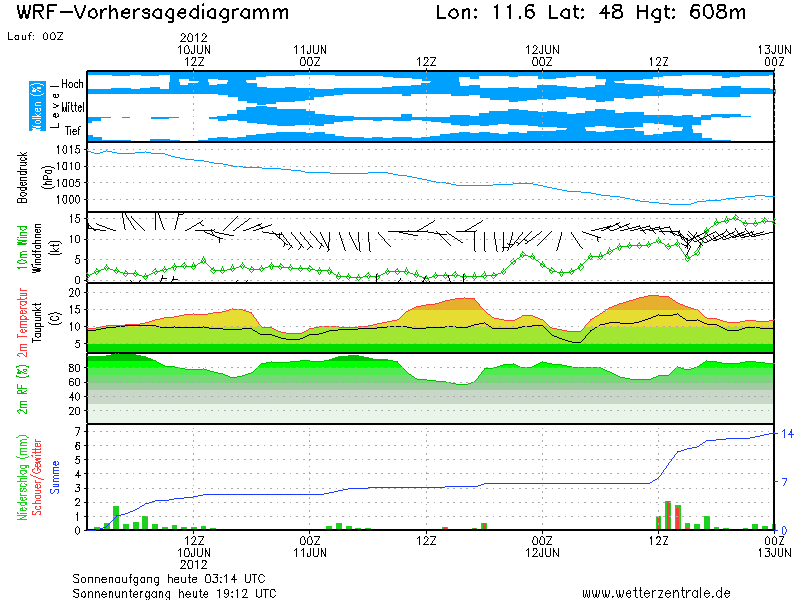Select the 2m RF (%) axis label

tap(23, 389)
